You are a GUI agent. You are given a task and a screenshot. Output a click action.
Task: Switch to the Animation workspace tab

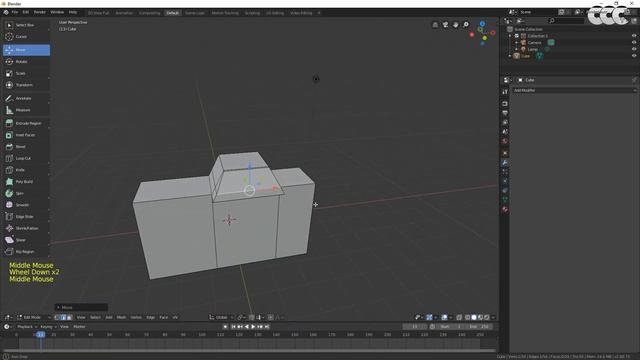(x=124, y=13)
